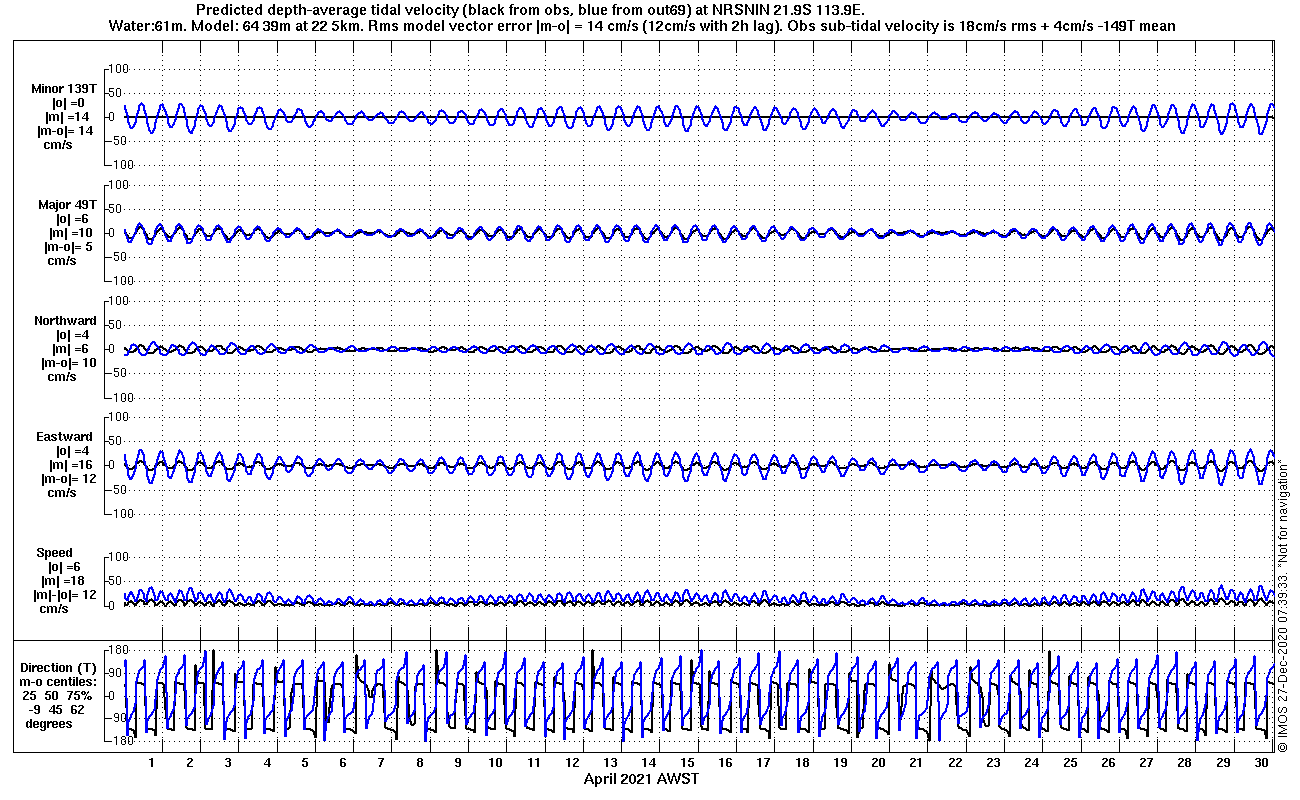Click day "22" on the date axis
Viewport: 1300px width, 800px height.
pos(955,763)
